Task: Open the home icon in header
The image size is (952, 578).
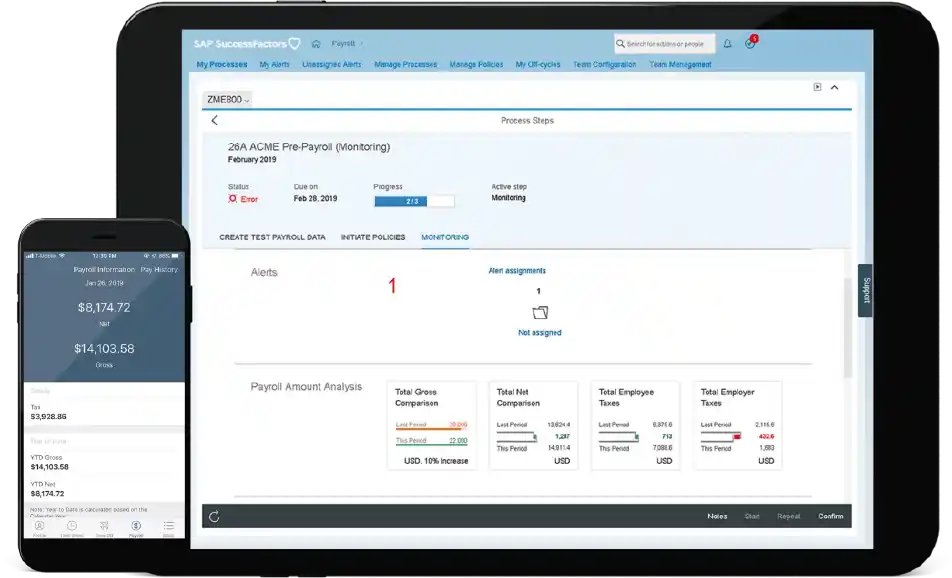Action: pos(316,44)
